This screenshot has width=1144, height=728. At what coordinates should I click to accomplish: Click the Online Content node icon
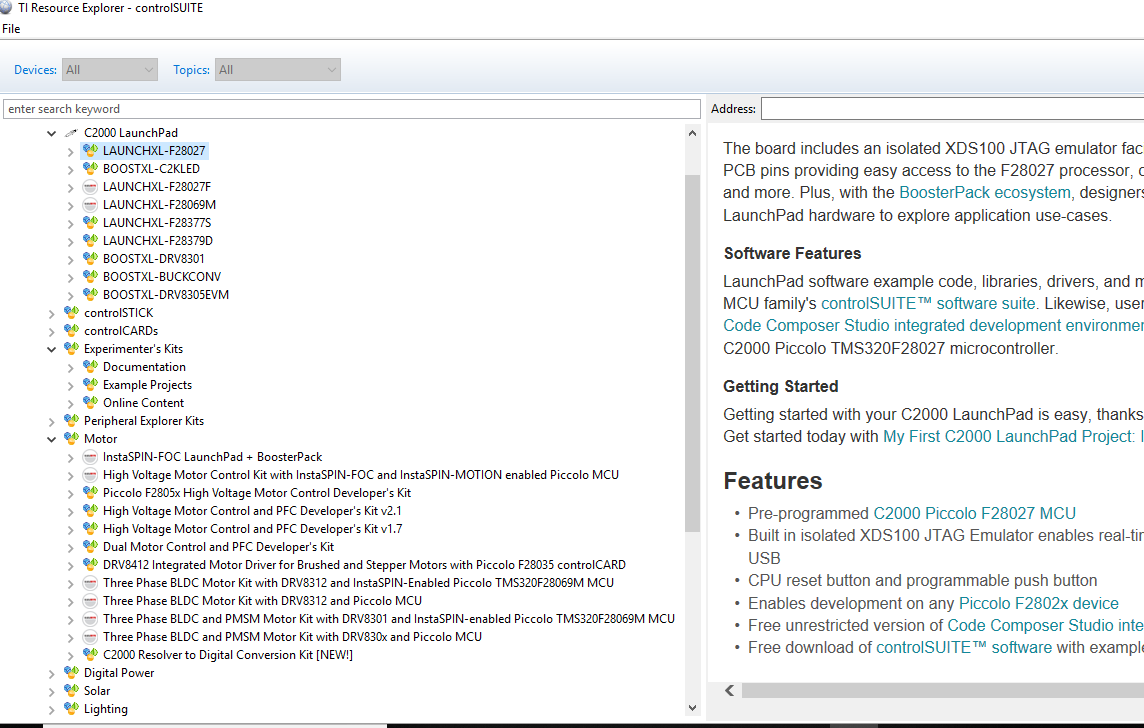[x=90, y=403]
